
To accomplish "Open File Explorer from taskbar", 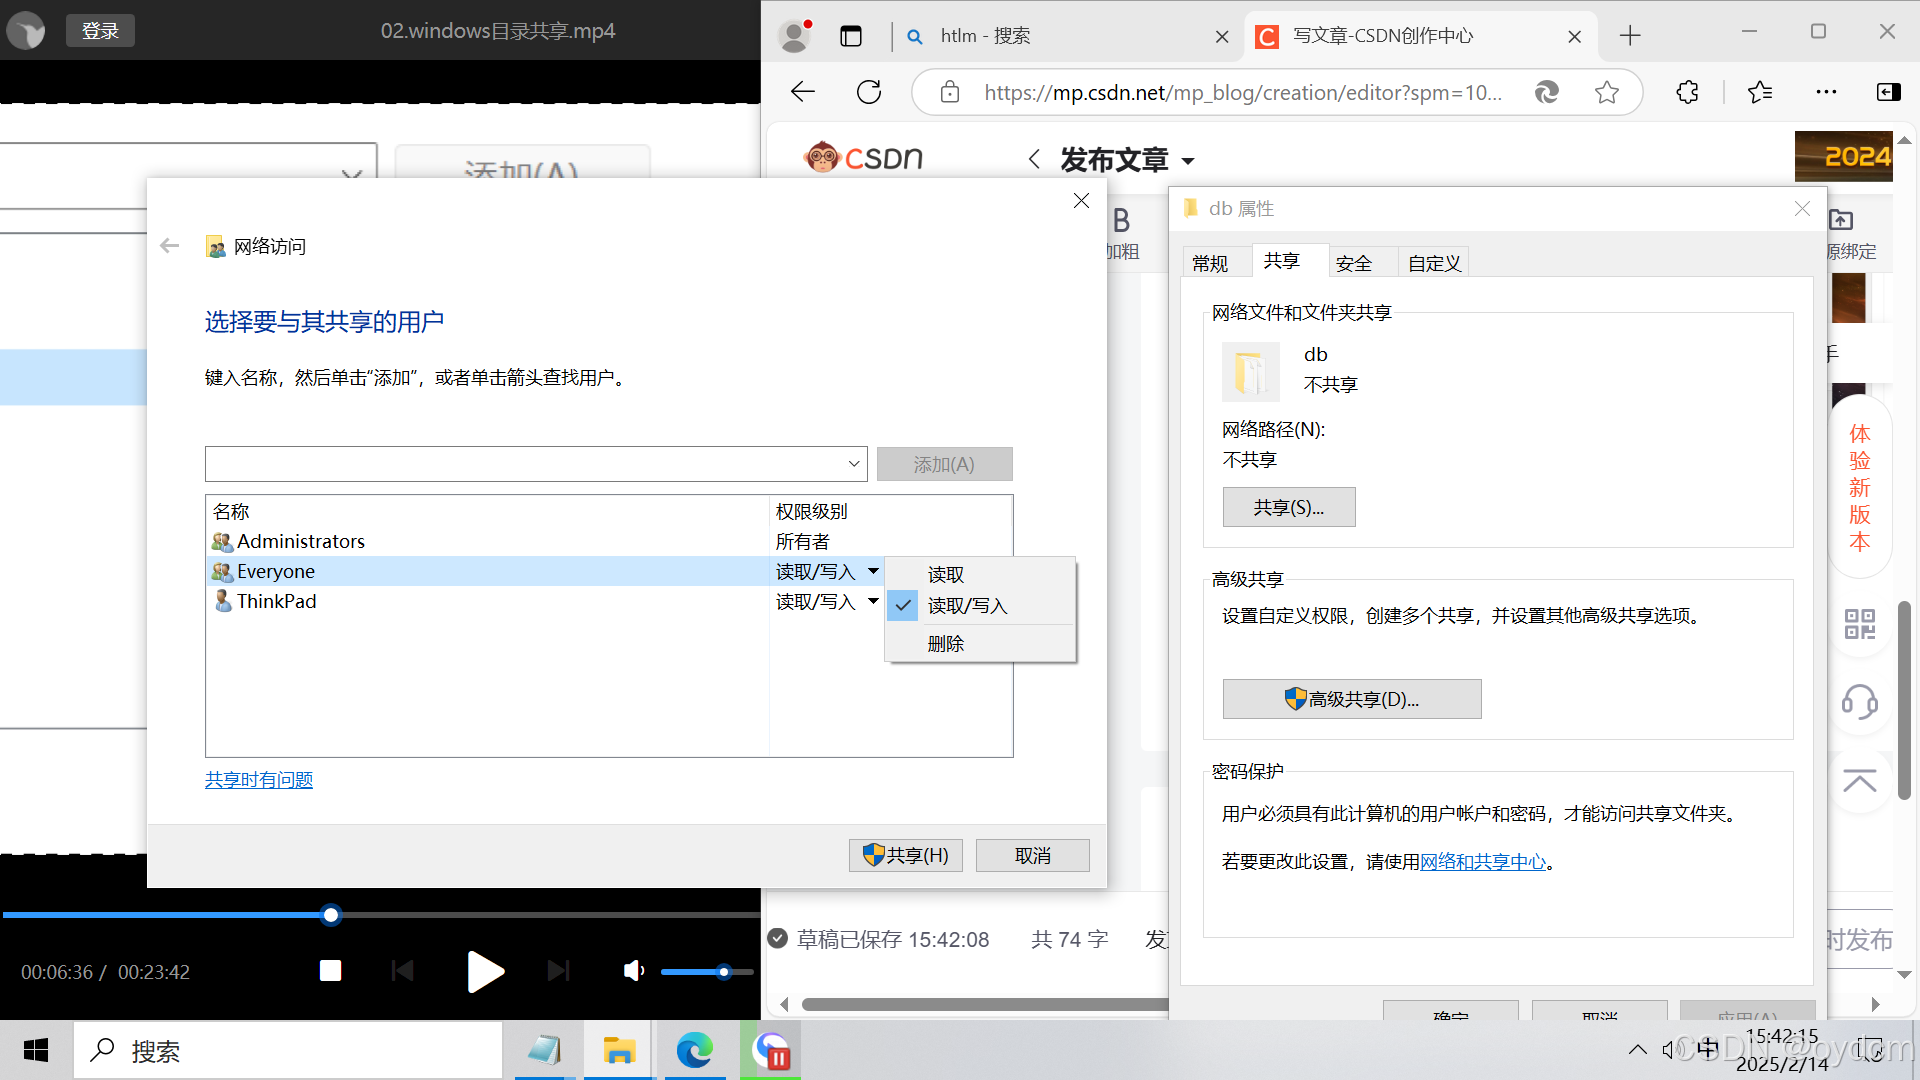I will [x=618, y=1050].
